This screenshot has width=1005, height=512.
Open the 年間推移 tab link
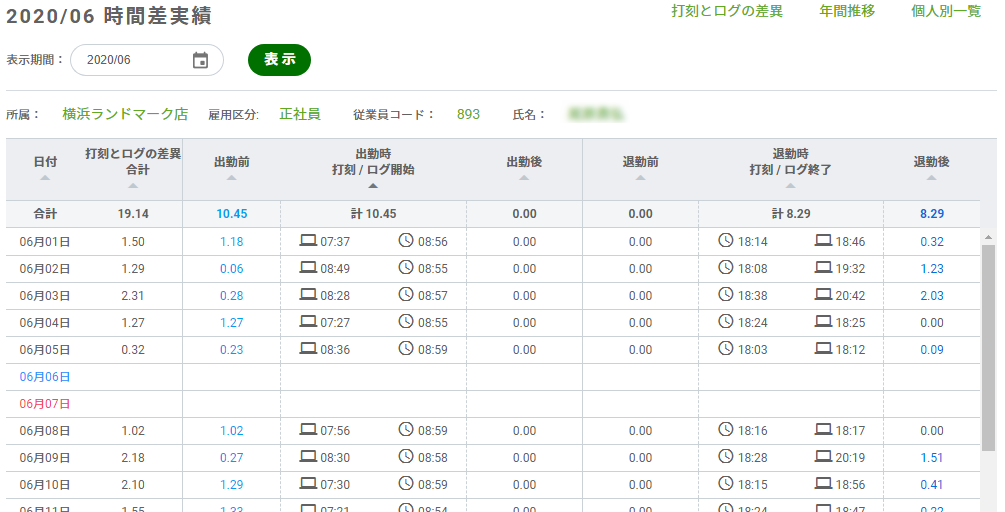tap(847, 11)
